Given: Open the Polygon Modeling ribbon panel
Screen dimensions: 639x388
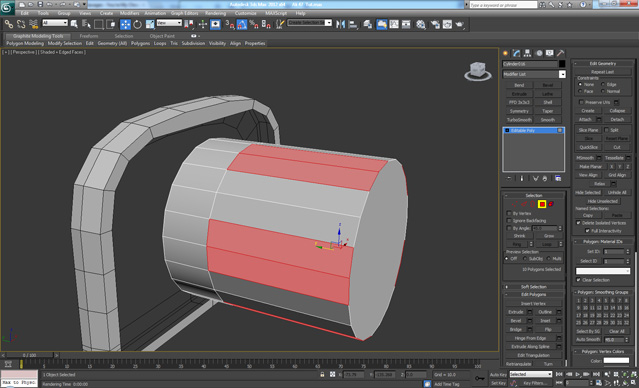Looking at the screenshot, I should tap(25, 43).
